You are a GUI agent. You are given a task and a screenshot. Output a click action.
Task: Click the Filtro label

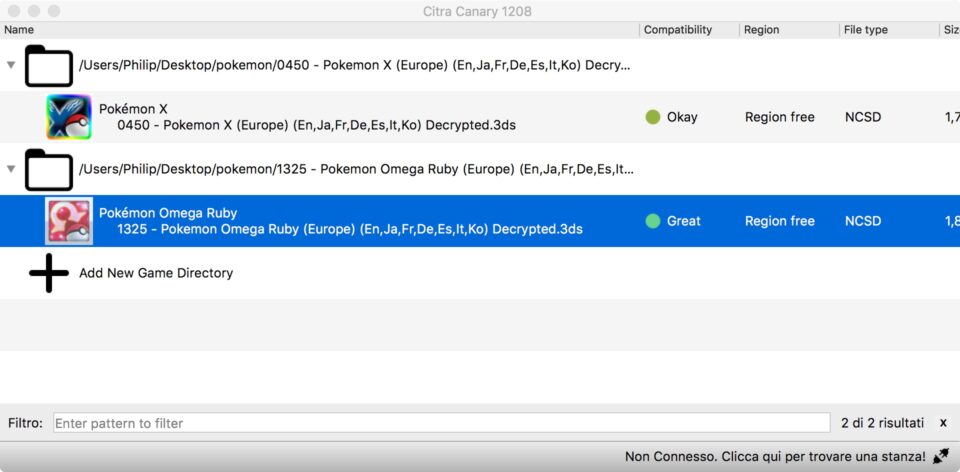tap(25, 423)
